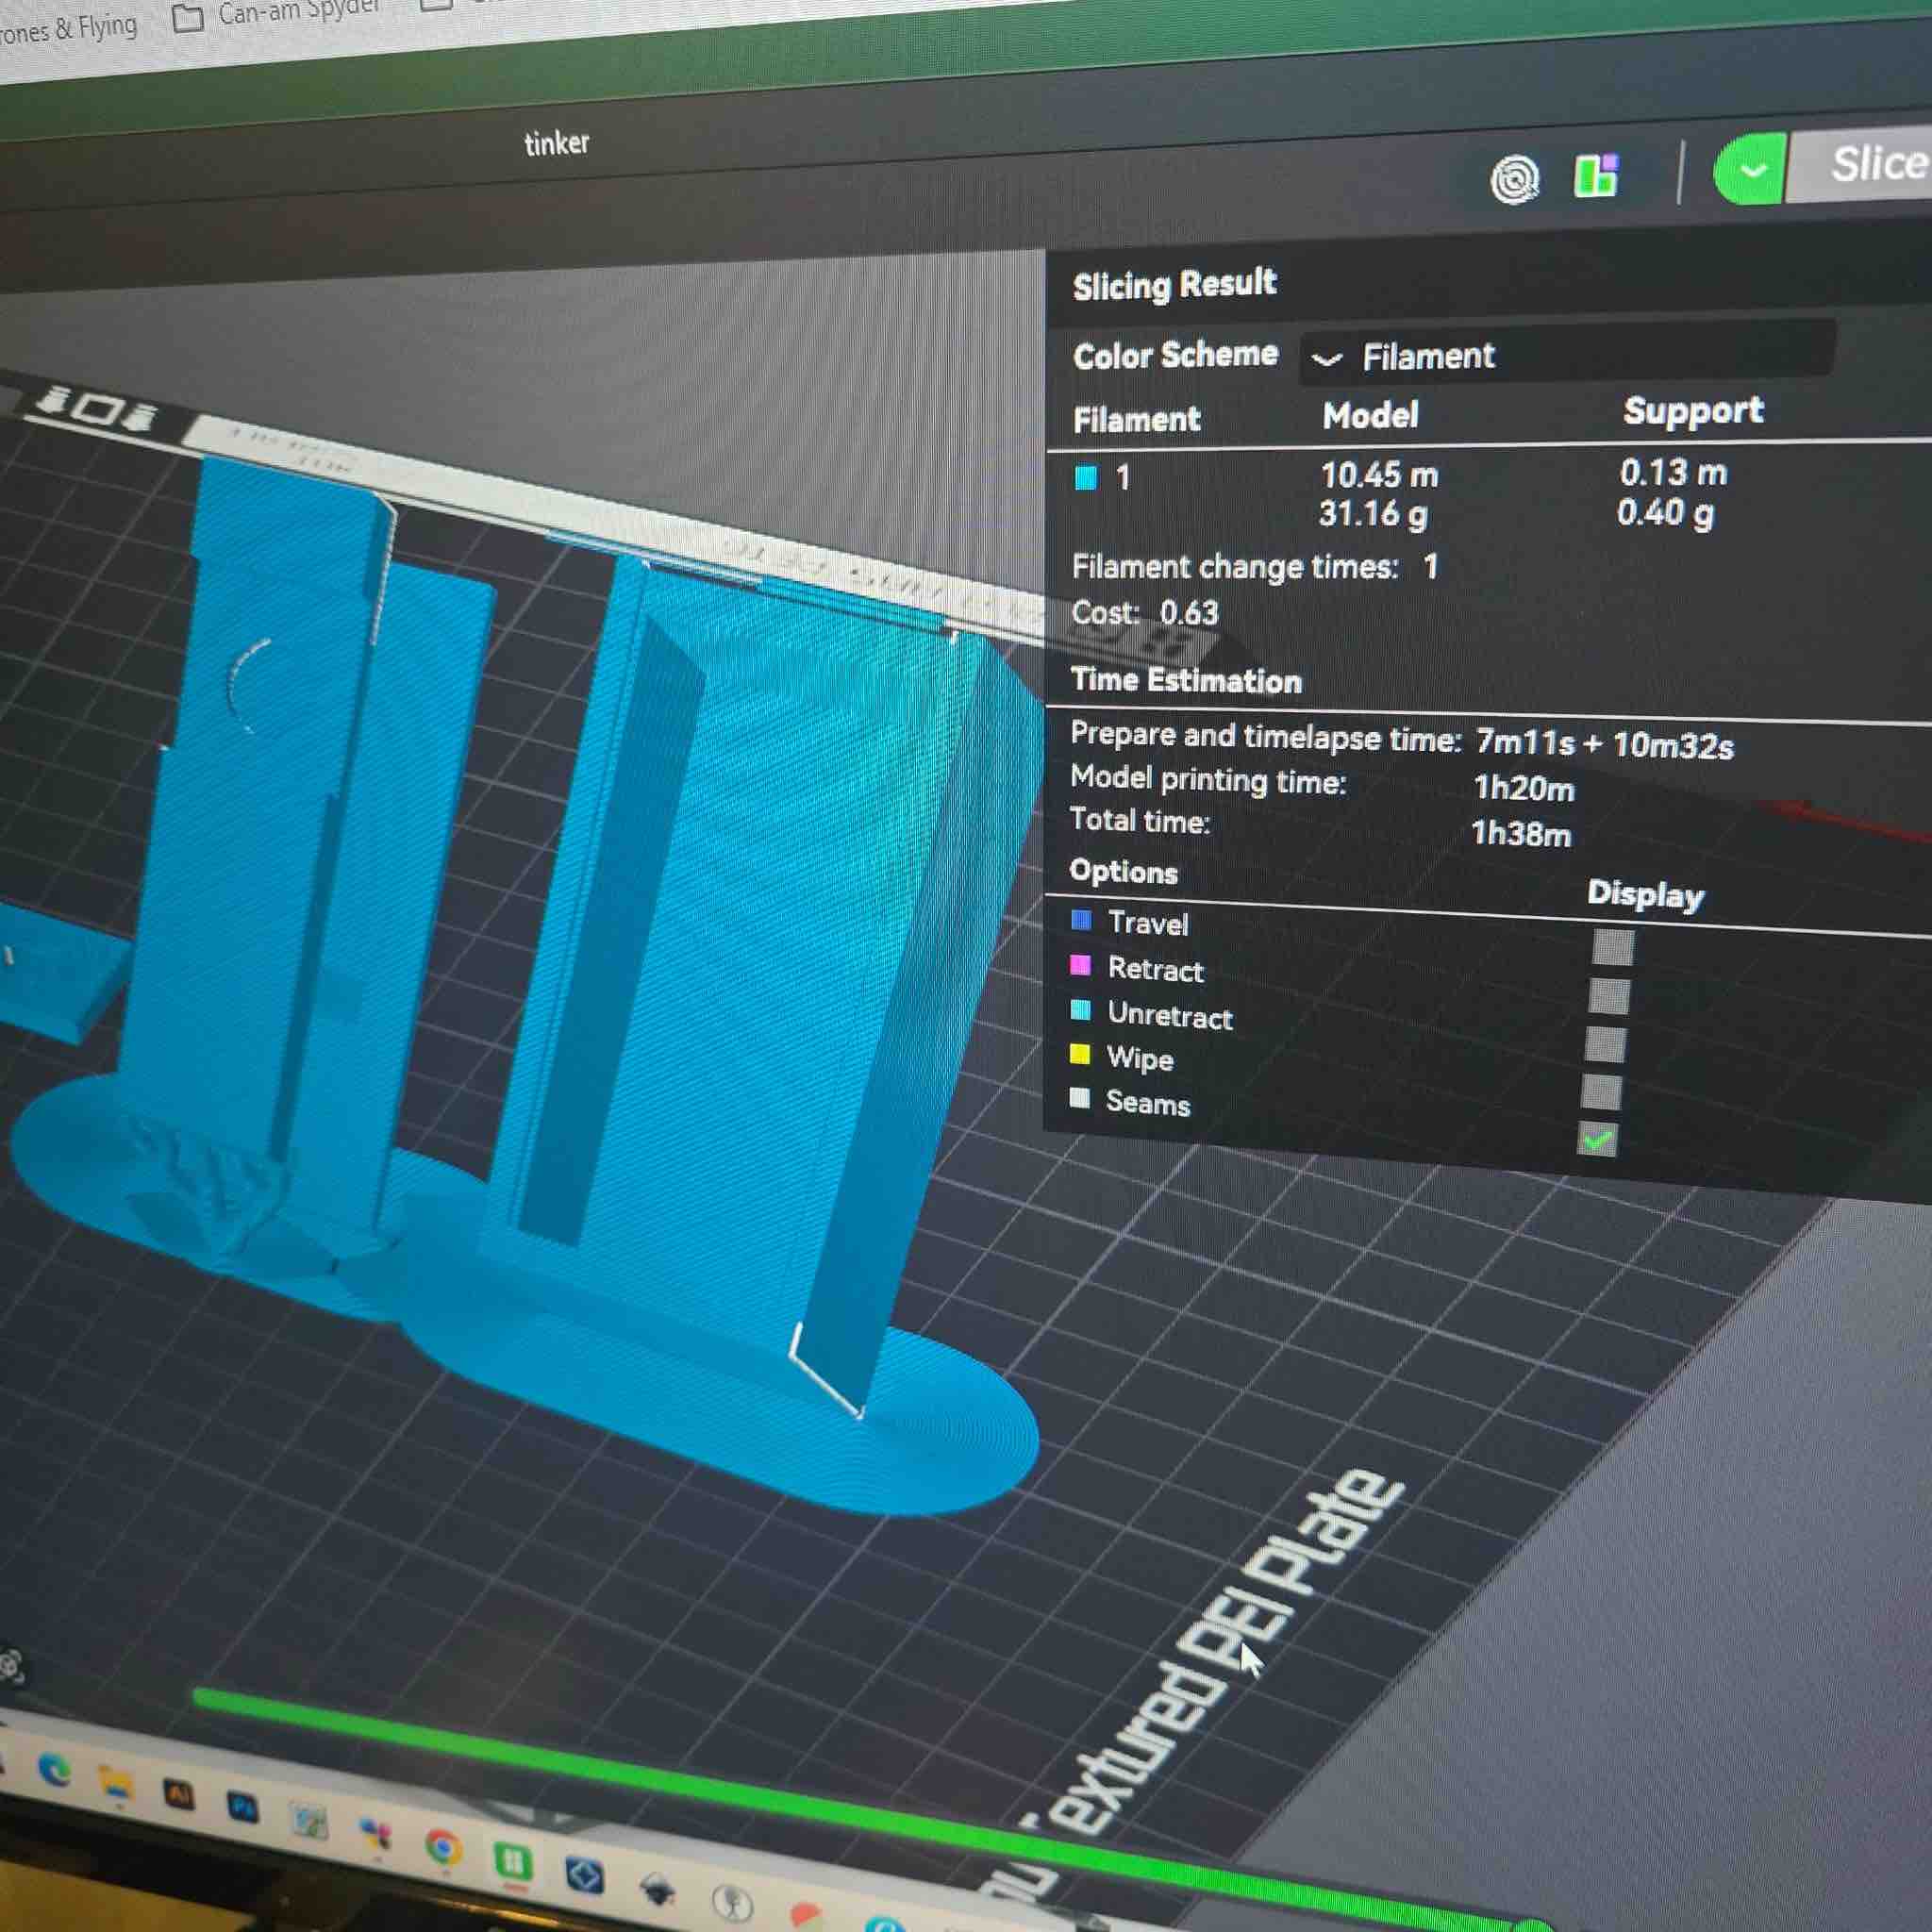Select the tinker project title tab
The width and height of the screenshot is (1932, 1932).
click(x=557, y=144)
